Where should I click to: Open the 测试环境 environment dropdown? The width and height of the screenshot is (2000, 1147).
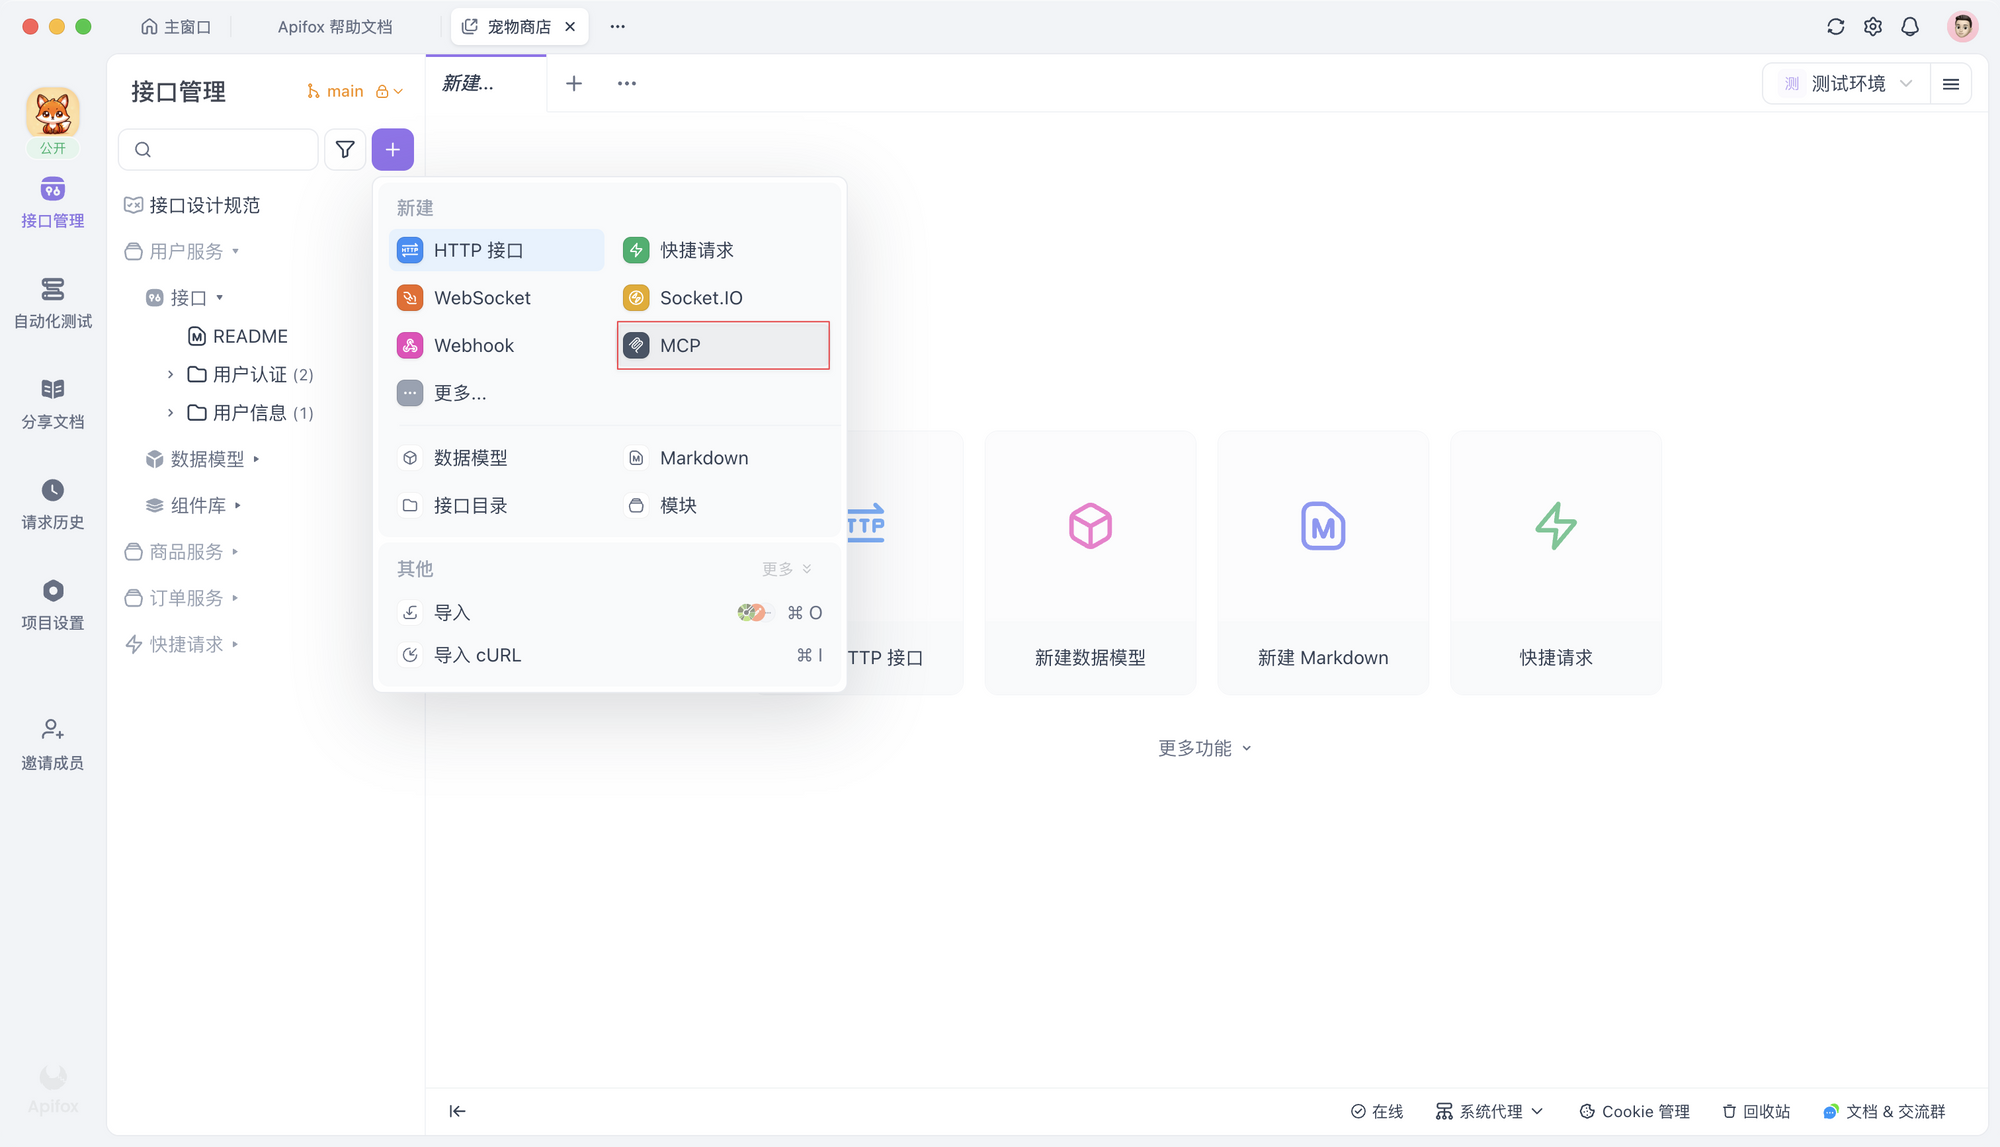coord(1845,83)
